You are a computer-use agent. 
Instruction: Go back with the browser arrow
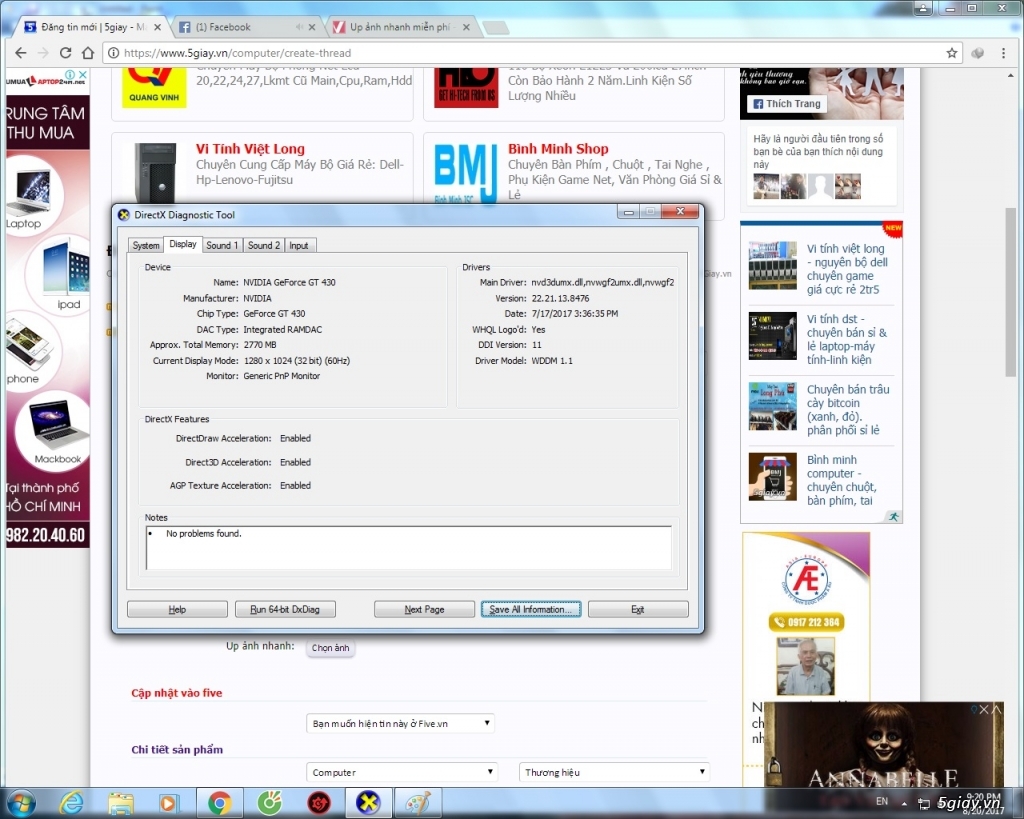(21, 53)
